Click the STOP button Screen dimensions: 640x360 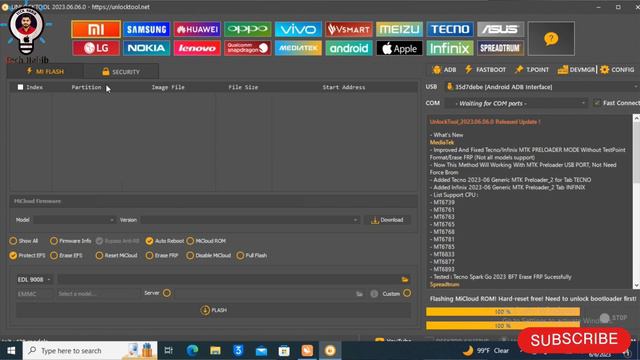(x=614, y=318)
